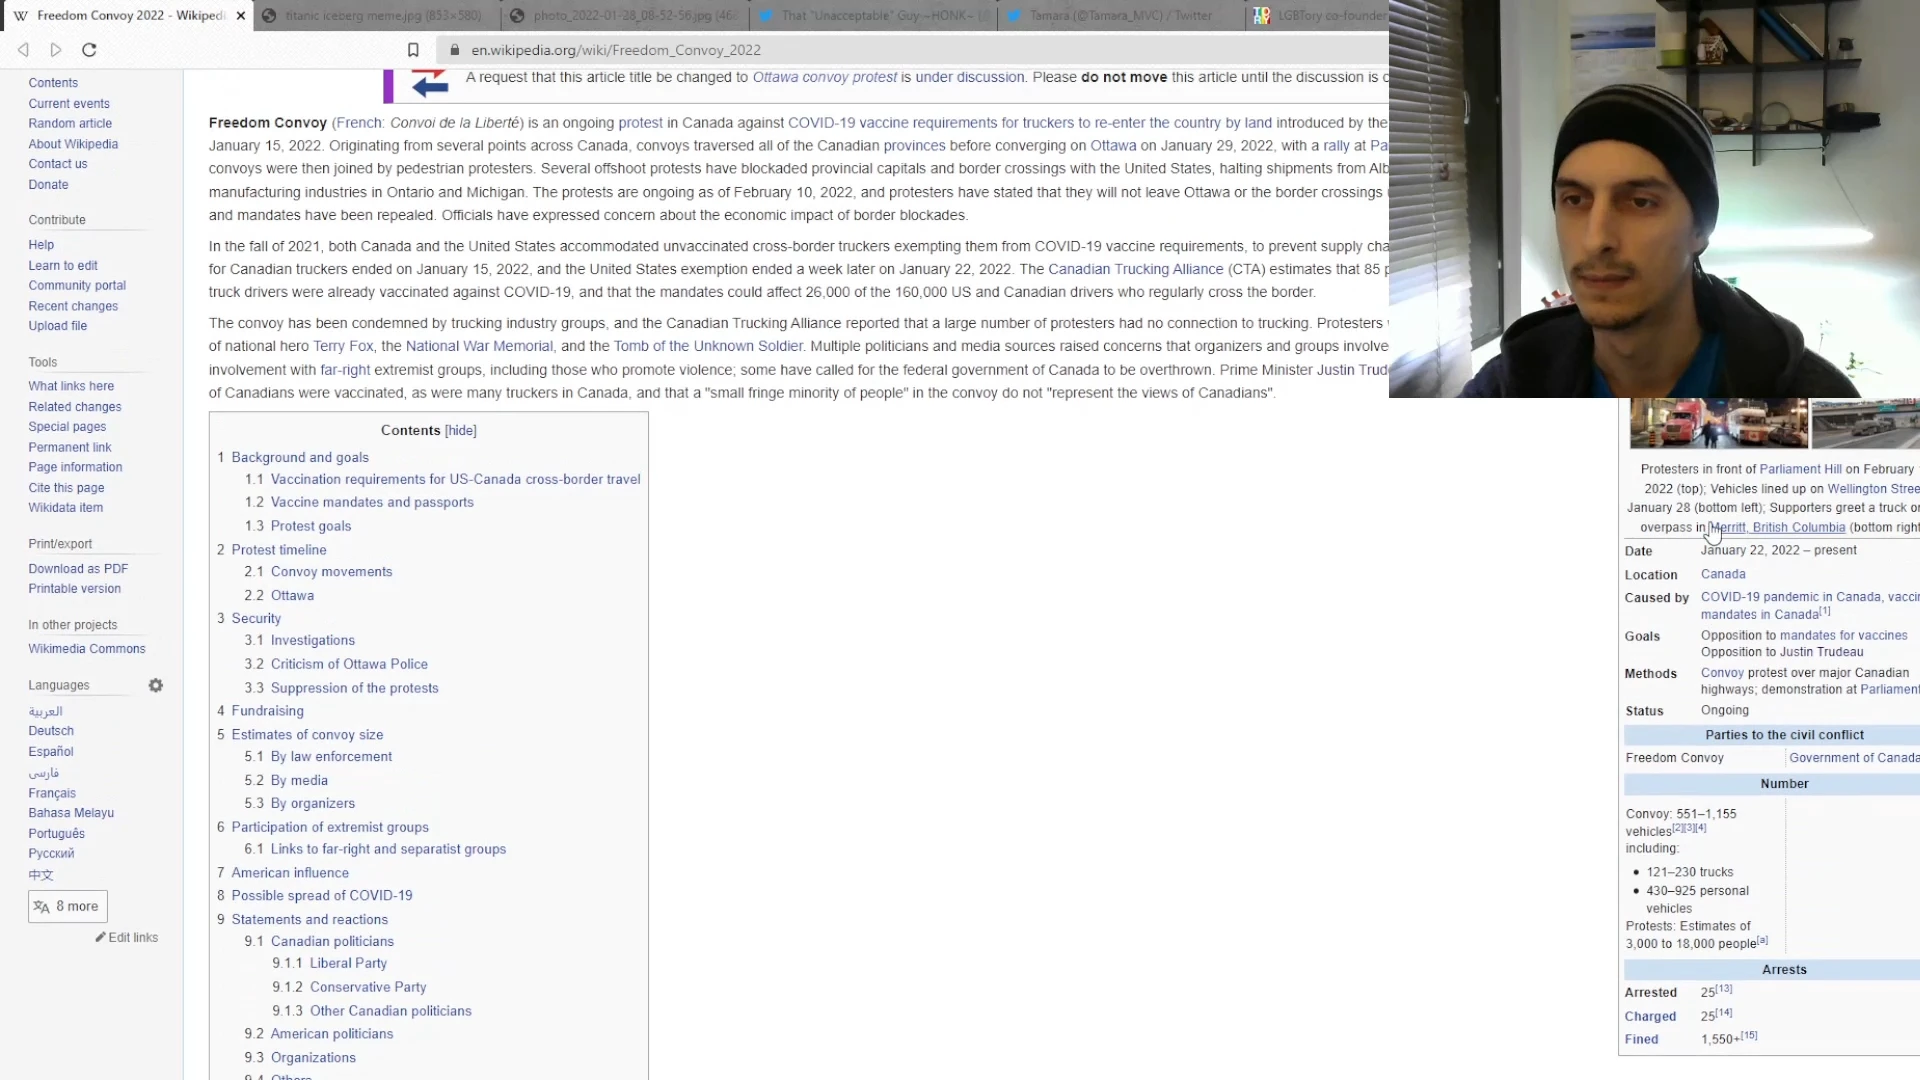1920x1080 pixels.
Task: Switch to Tamara Twitter tab
Action: pyautogui.click(x=1120, y=16)
